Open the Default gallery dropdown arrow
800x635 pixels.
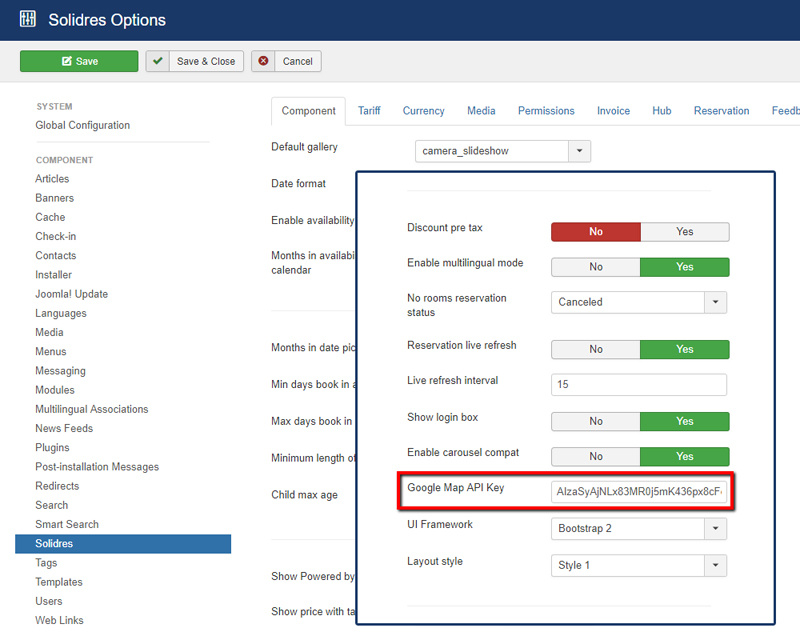pyautogui.click(x=579, y=151)
